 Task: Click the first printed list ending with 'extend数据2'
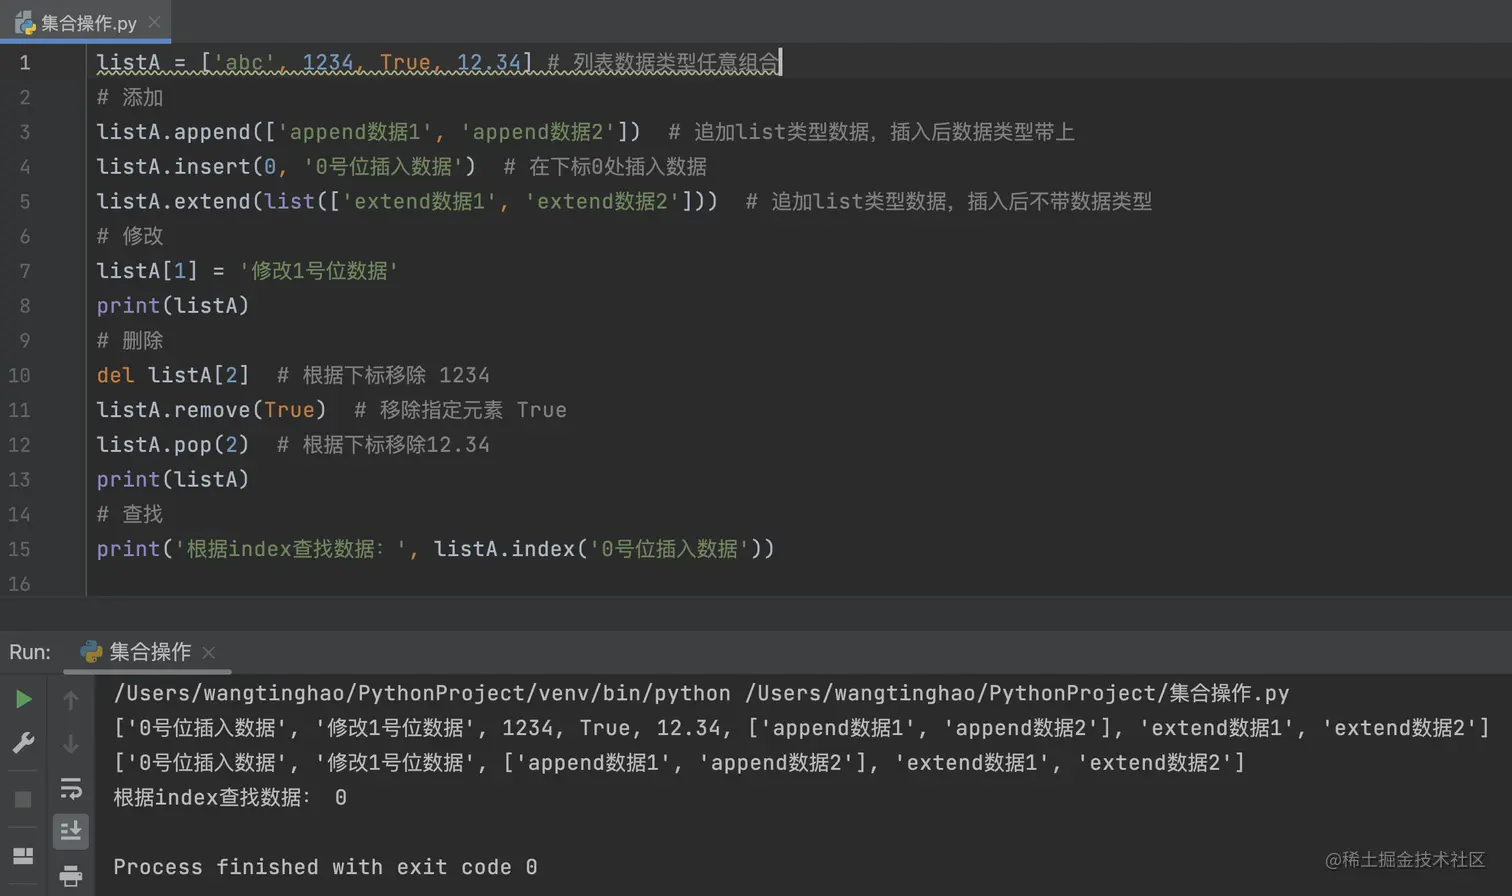(801, 728)
